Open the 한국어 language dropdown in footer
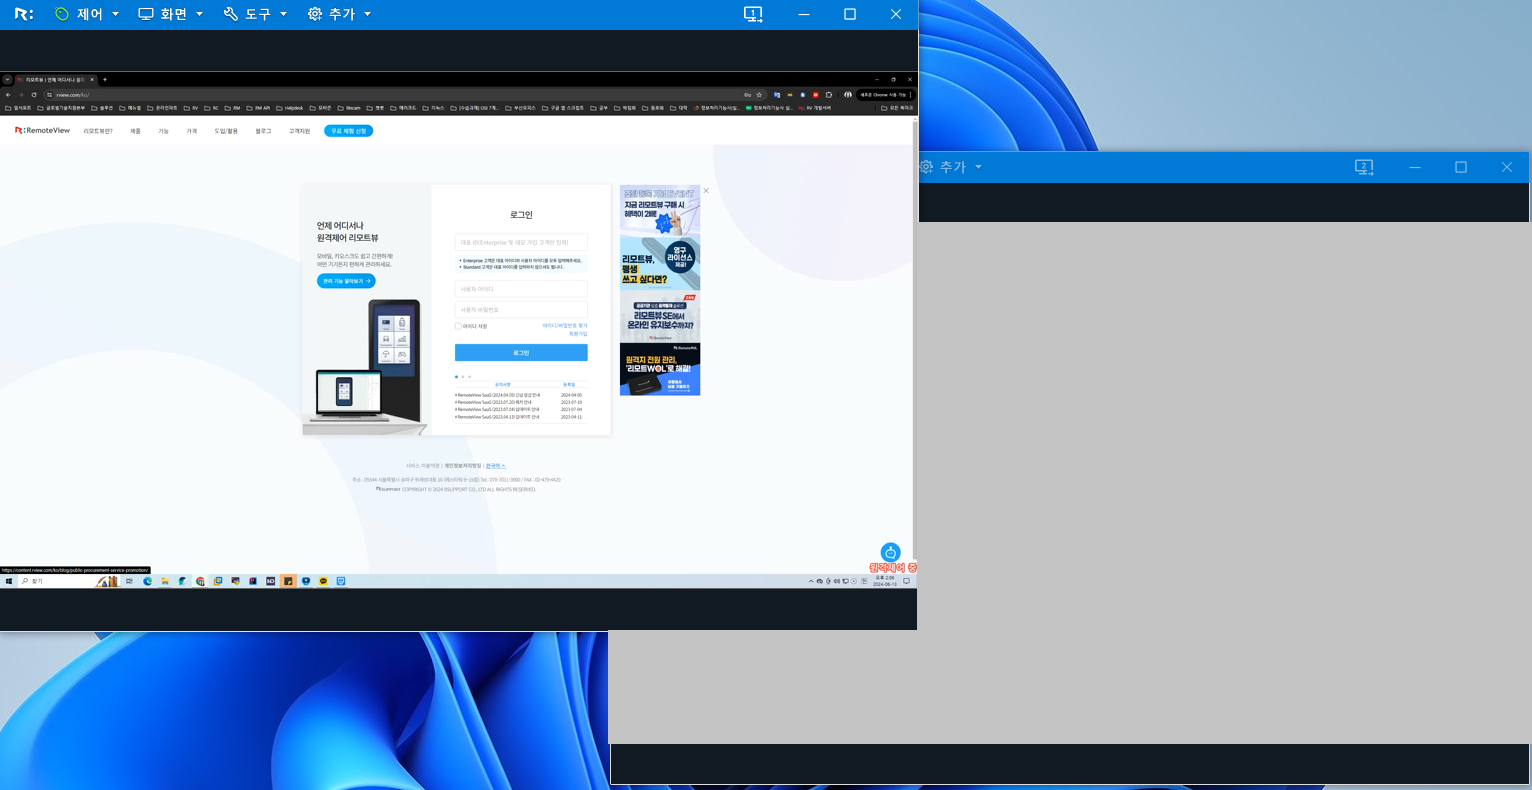This screenshot has width=1532, height=790. tap(496, 466)
